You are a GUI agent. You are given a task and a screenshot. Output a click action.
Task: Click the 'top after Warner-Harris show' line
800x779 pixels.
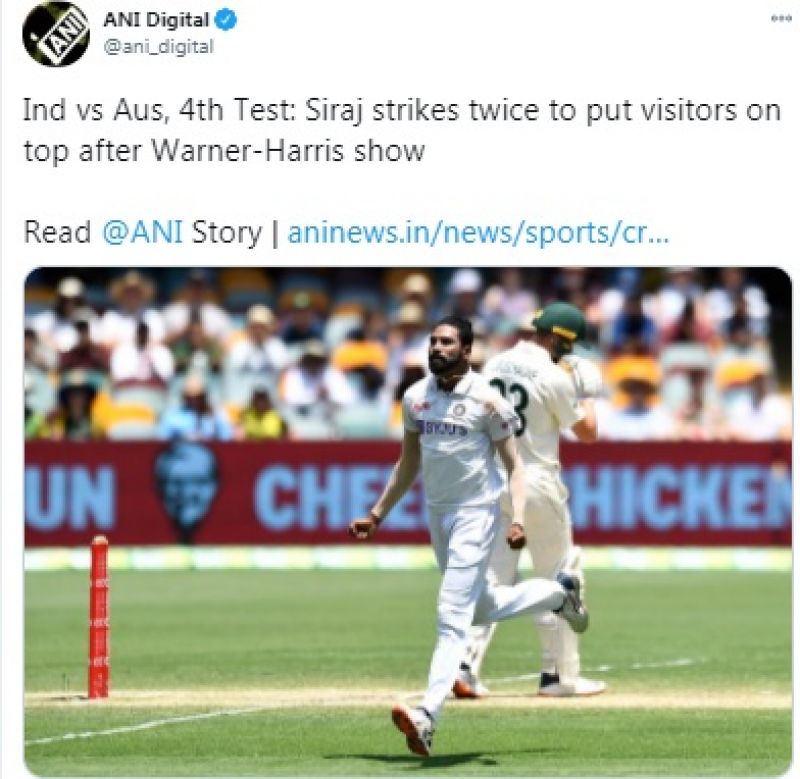point(224,151)
